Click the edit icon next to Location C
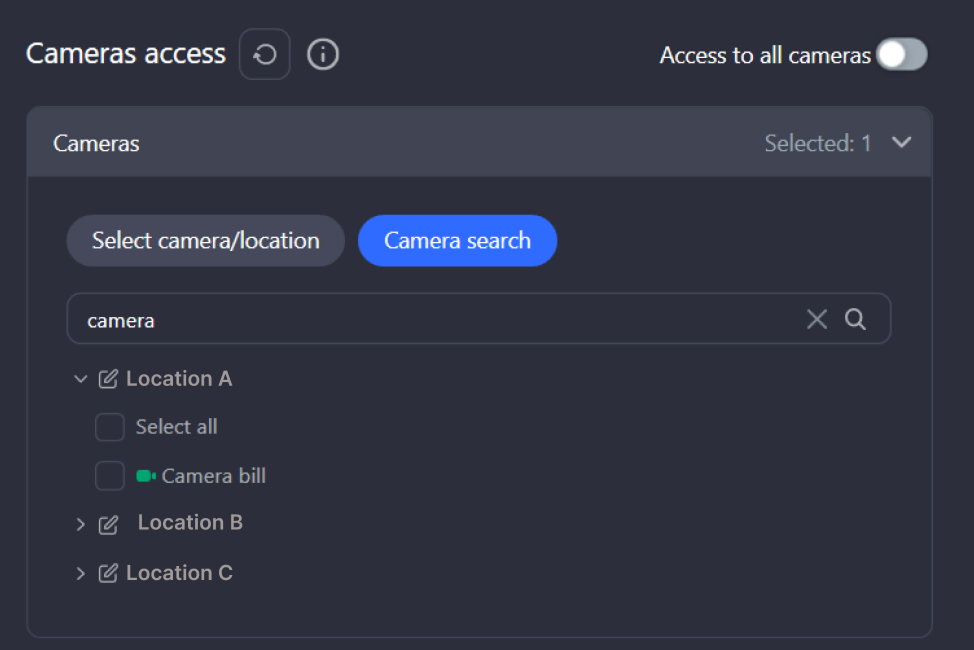This screenshot has width=974, height=650. 108,574
